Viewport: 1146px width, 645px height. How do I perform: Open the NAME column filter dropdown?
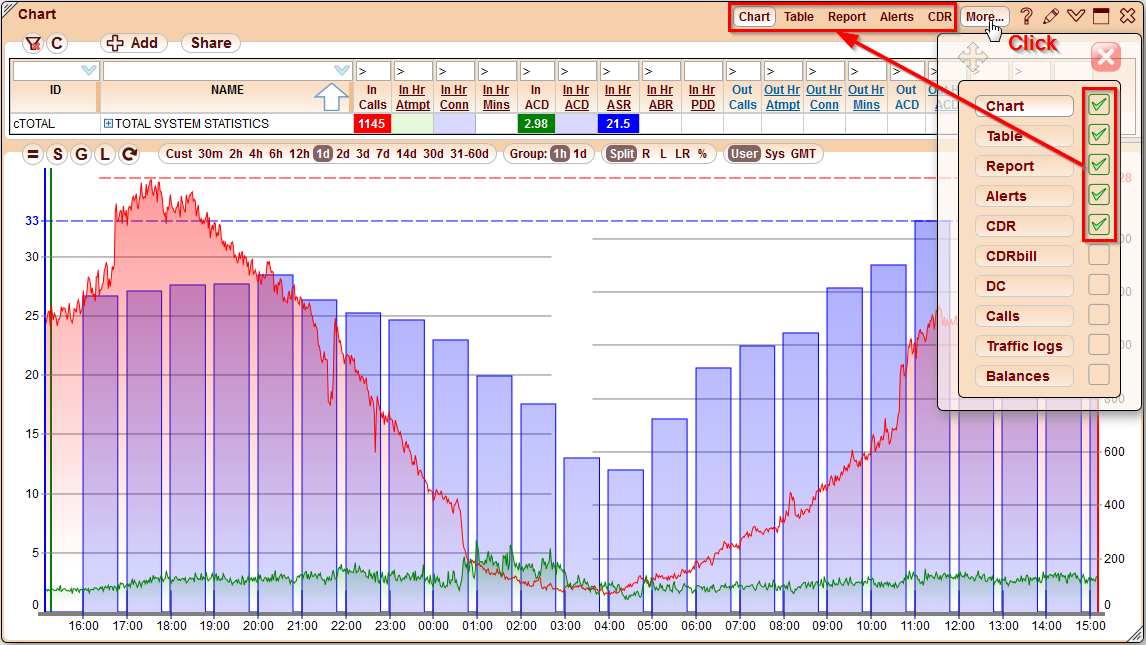point(342,71)
